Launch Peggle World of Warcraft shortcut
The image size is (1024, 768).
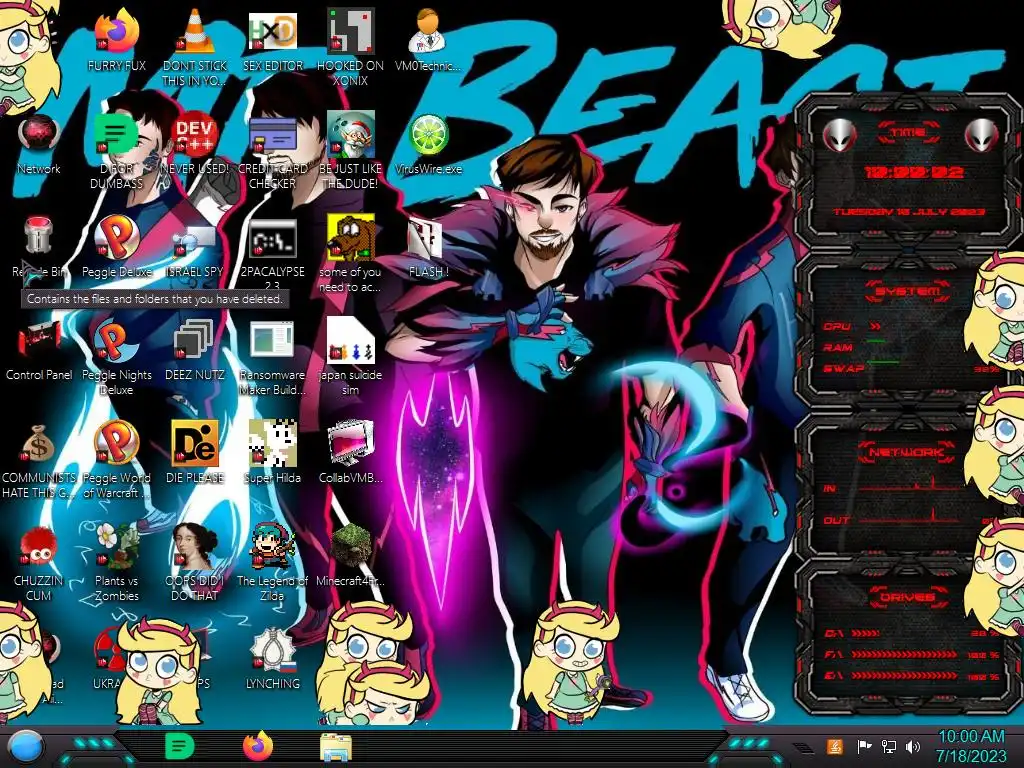117,445
